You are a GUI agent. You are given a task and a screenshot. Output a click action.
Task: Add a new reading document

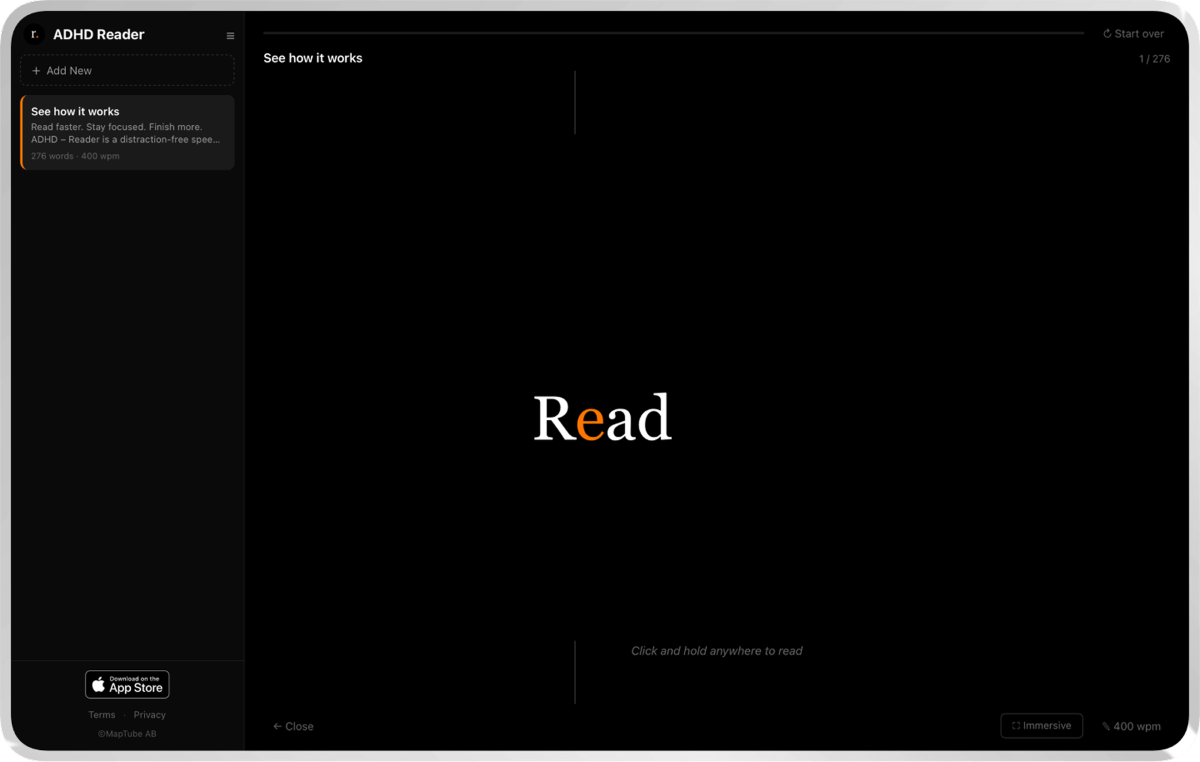click(127, 71)
